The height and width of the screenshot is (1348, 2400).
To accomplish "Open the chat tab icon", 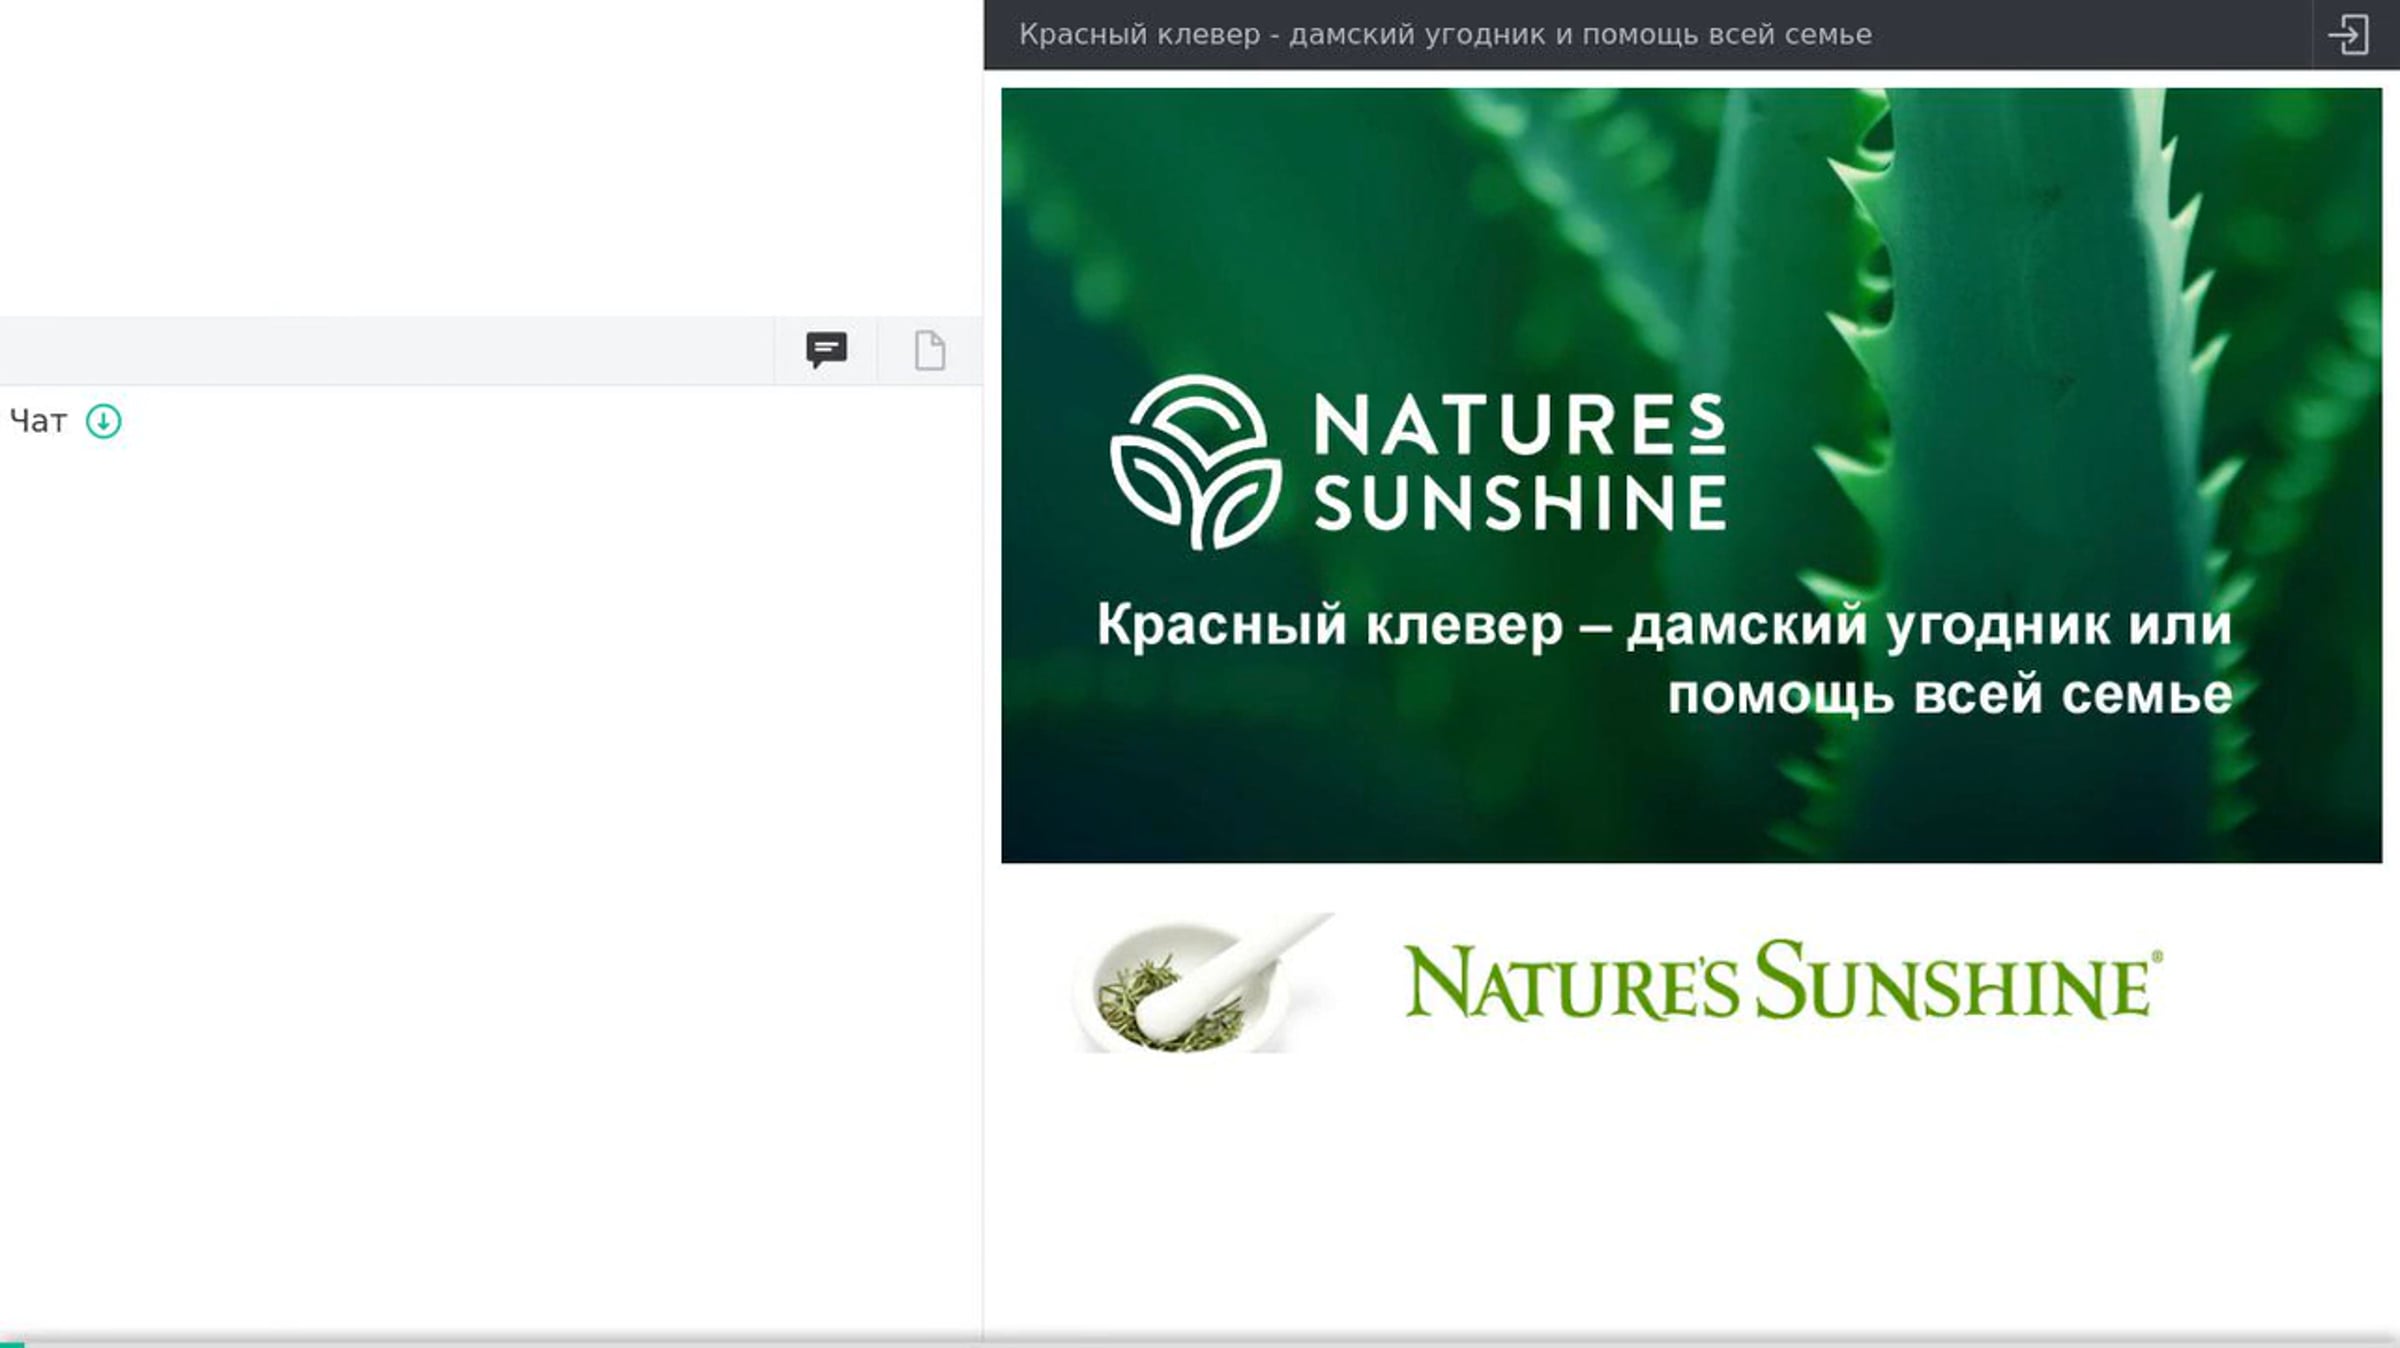I will coord(826,350).
